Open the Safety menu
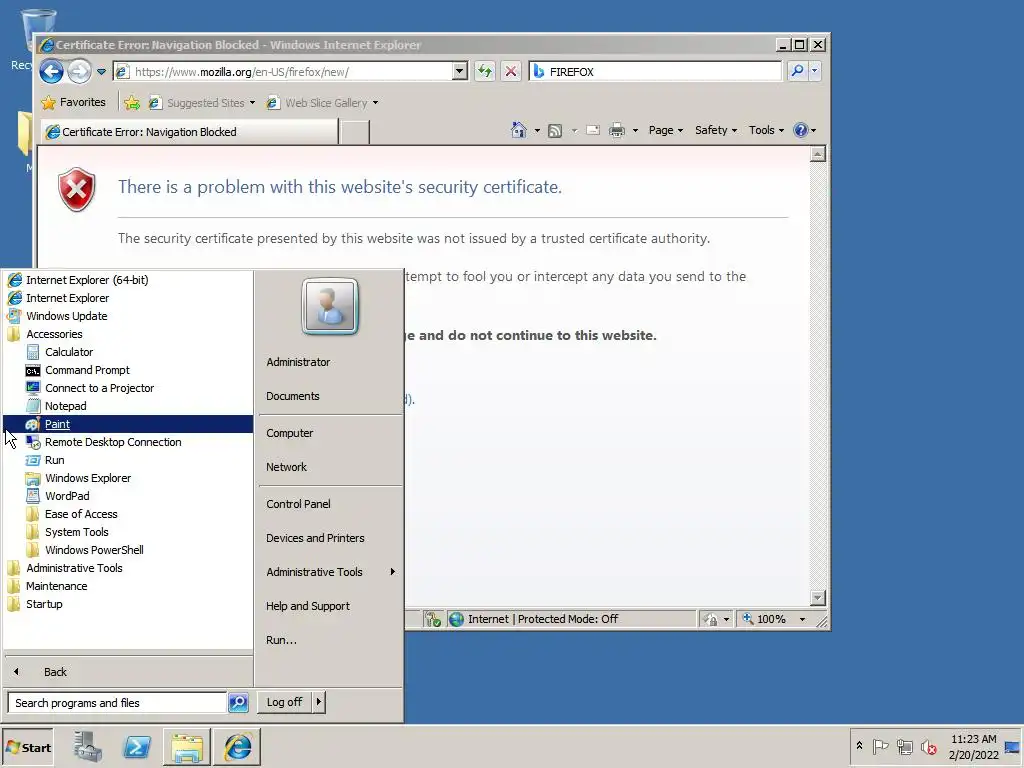Screen dimensions: 1024x768 [716, 130]
